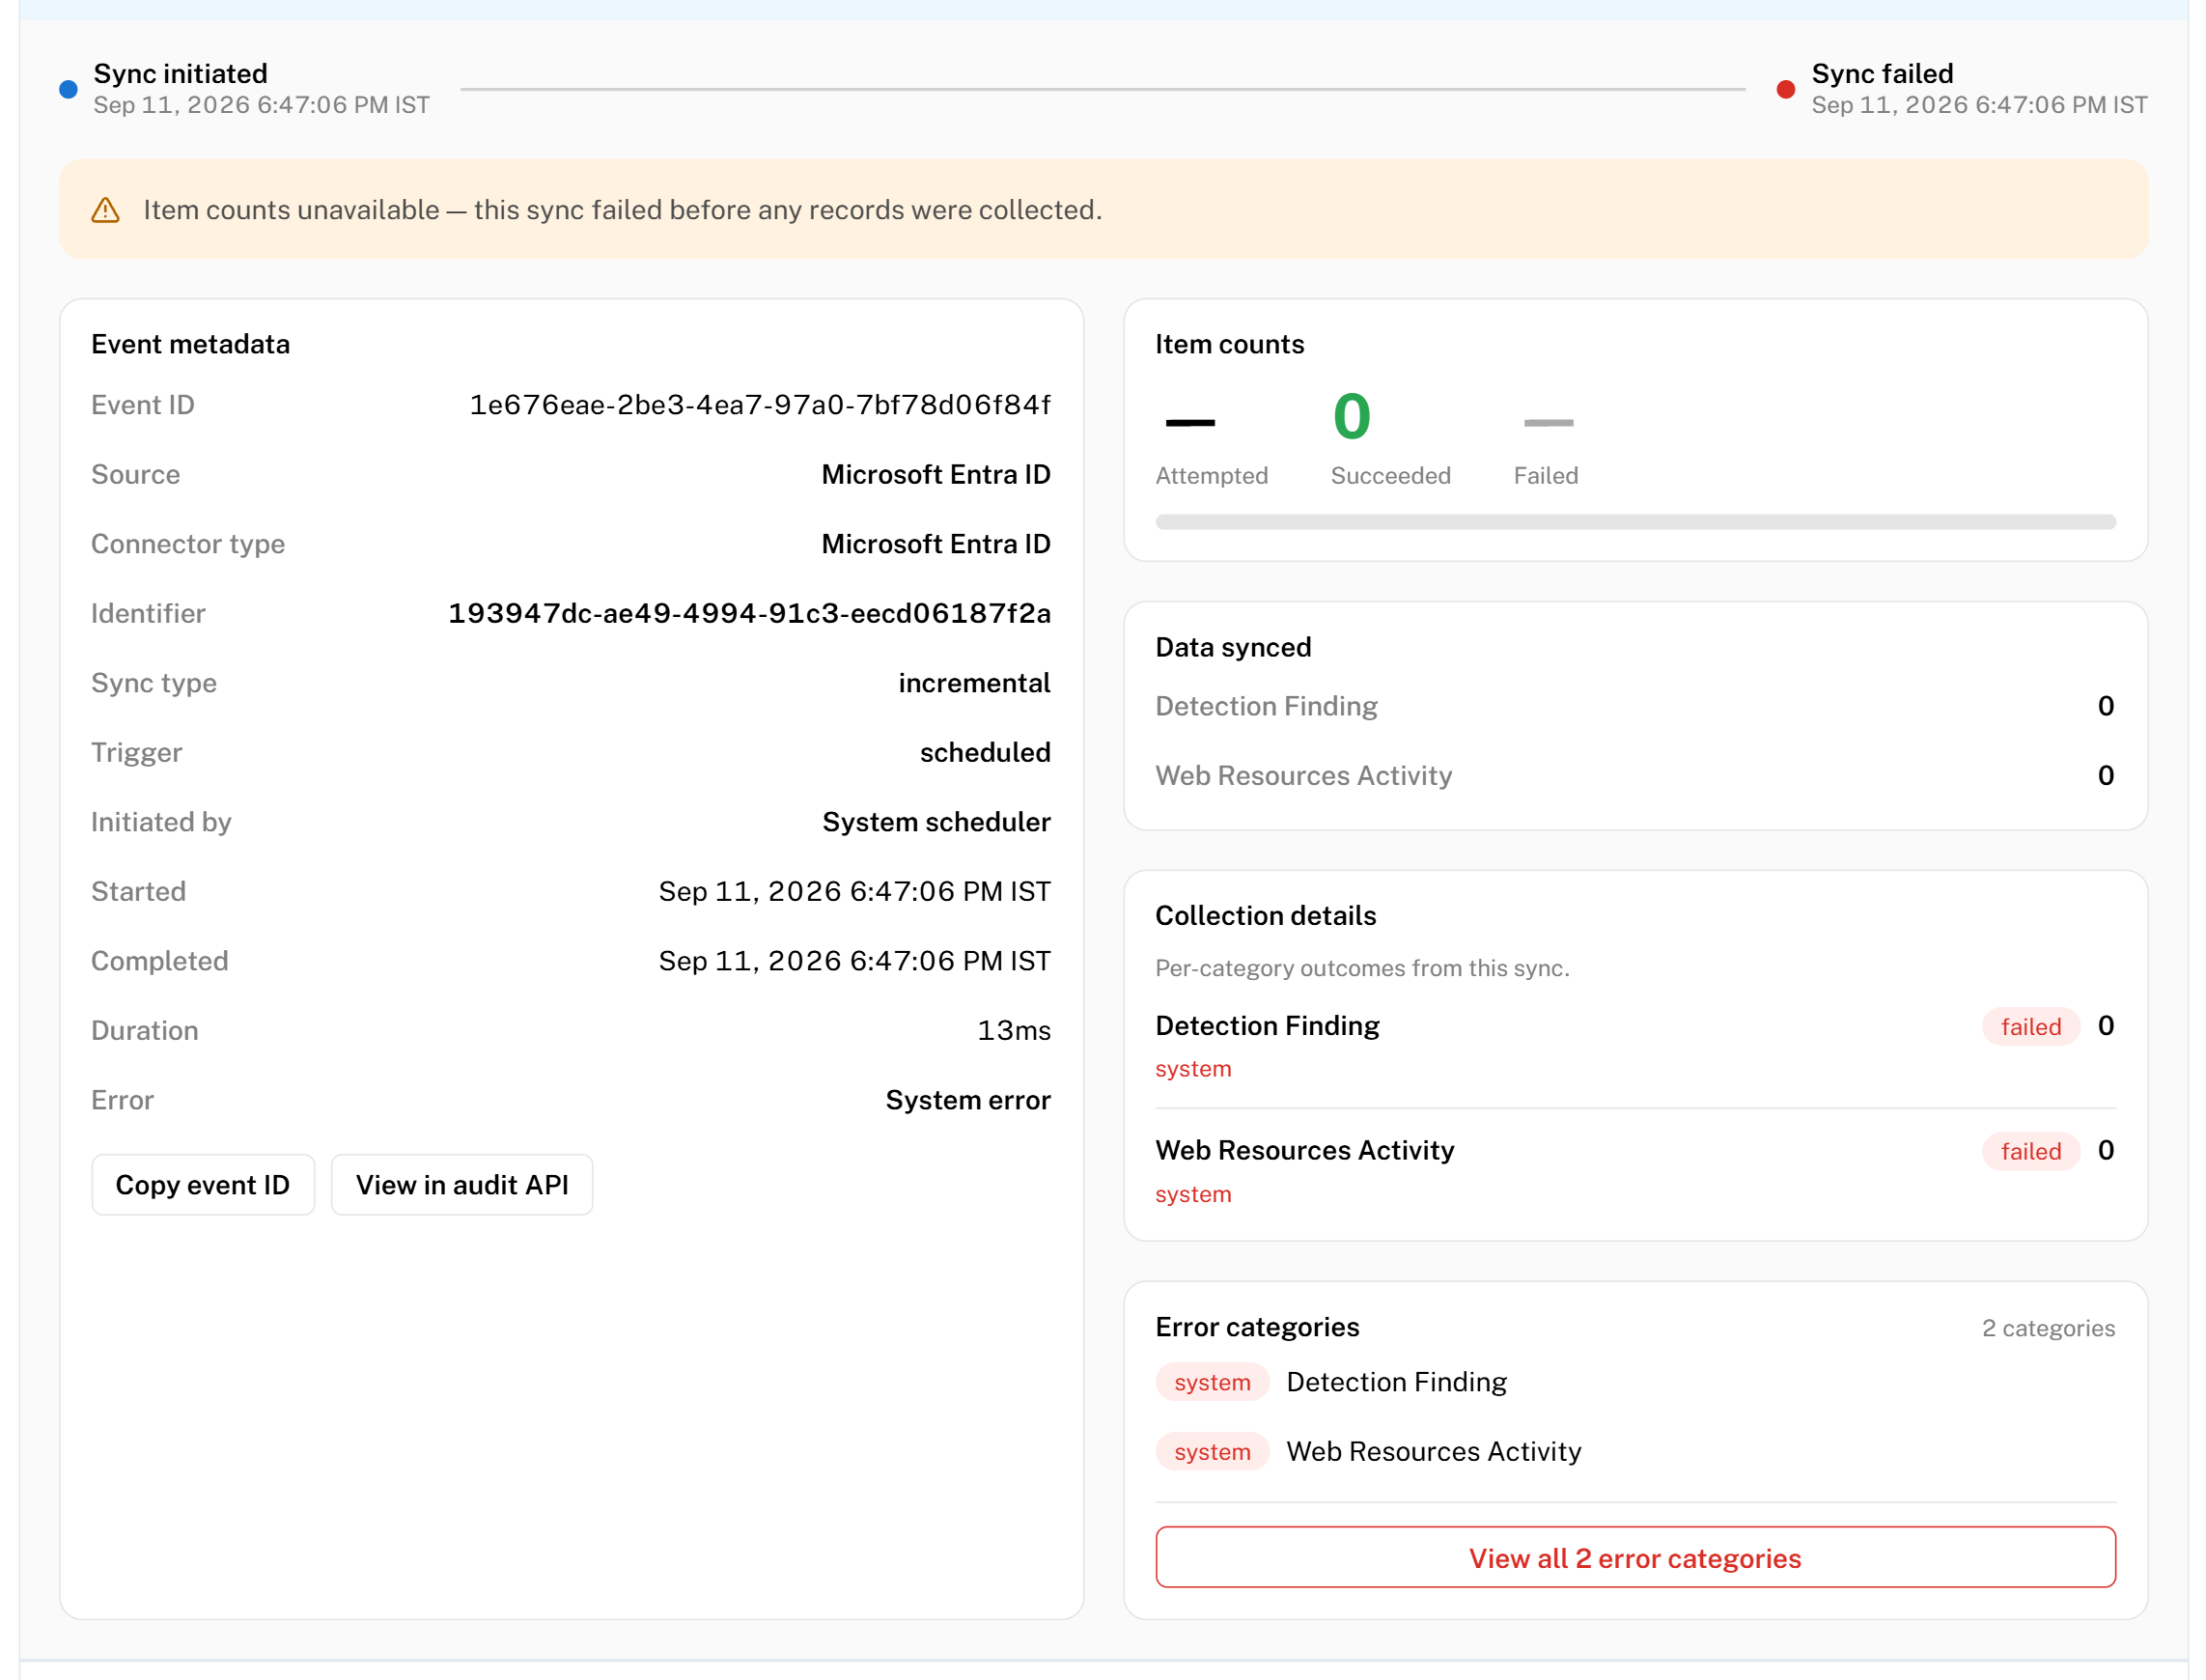
Task: Click the Failed dash count
Action: pyautogui.click(x=1549, y=423)
